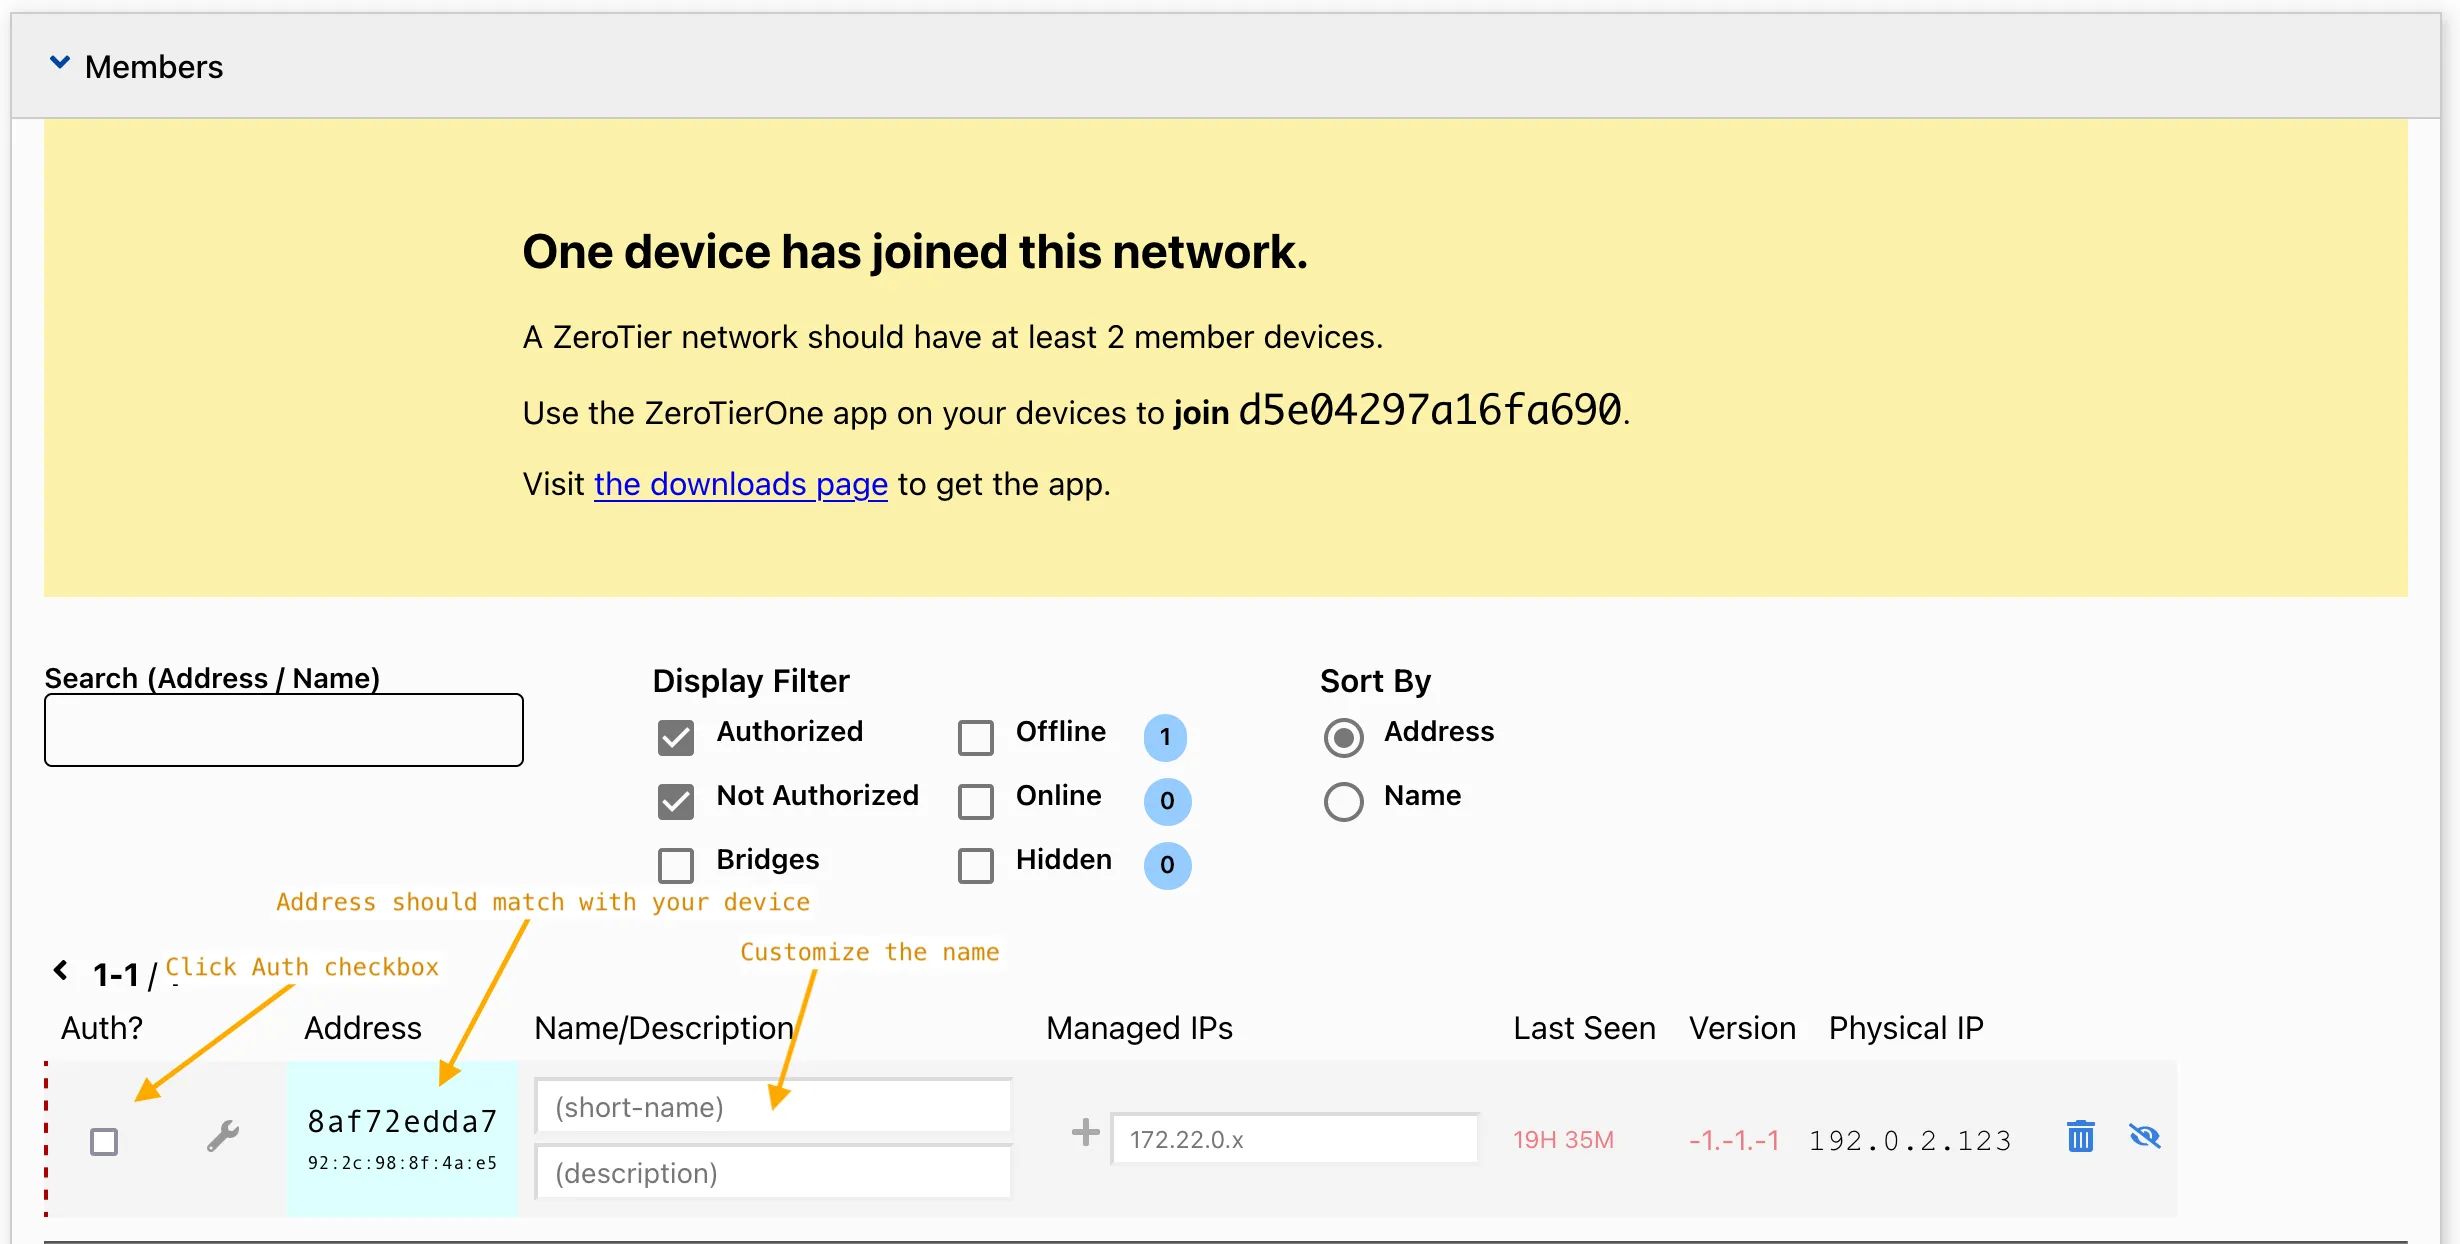Click the MAC address 92:2c:98:8f:4a:e5
Viewport: 2460px width, 1244px height.
click(x=402, y=1163)
